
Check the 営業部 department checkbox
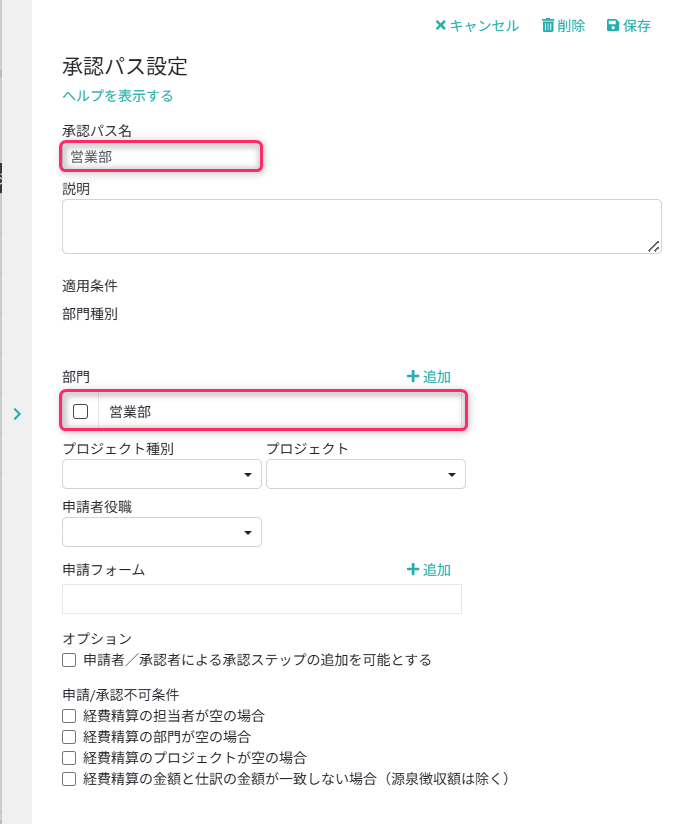click(x=81, y=411)
